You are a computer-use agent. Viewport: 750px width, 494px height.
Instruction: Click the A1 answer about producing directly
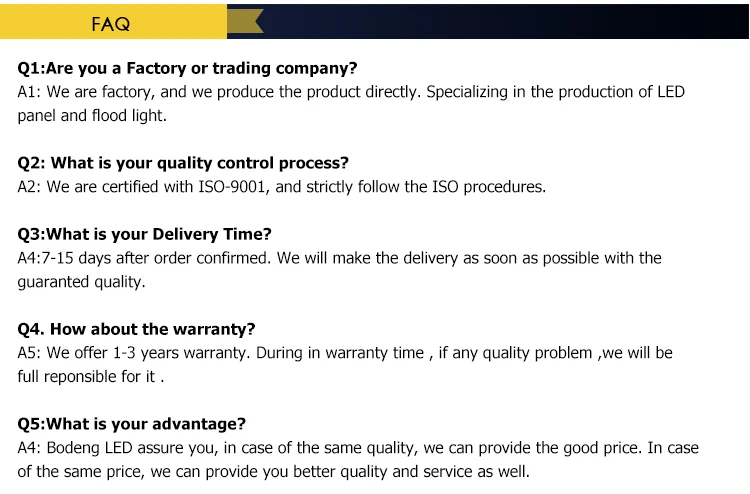point(350,92)
